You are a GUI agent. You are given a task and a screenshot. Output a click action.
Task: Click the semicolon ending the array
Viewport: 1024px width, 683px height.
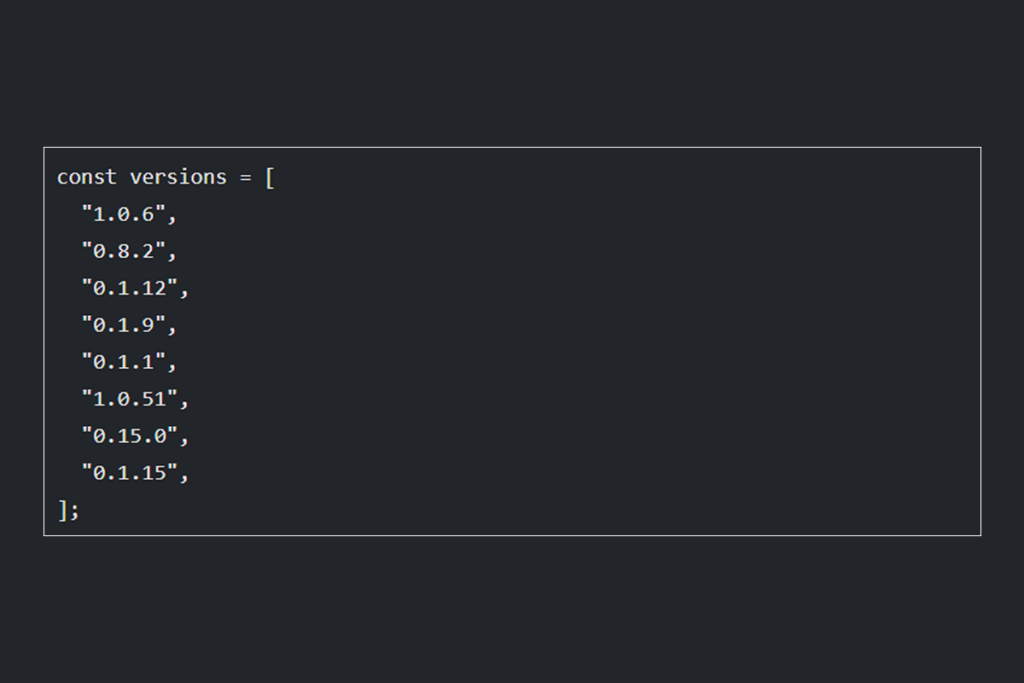point(74,511)
